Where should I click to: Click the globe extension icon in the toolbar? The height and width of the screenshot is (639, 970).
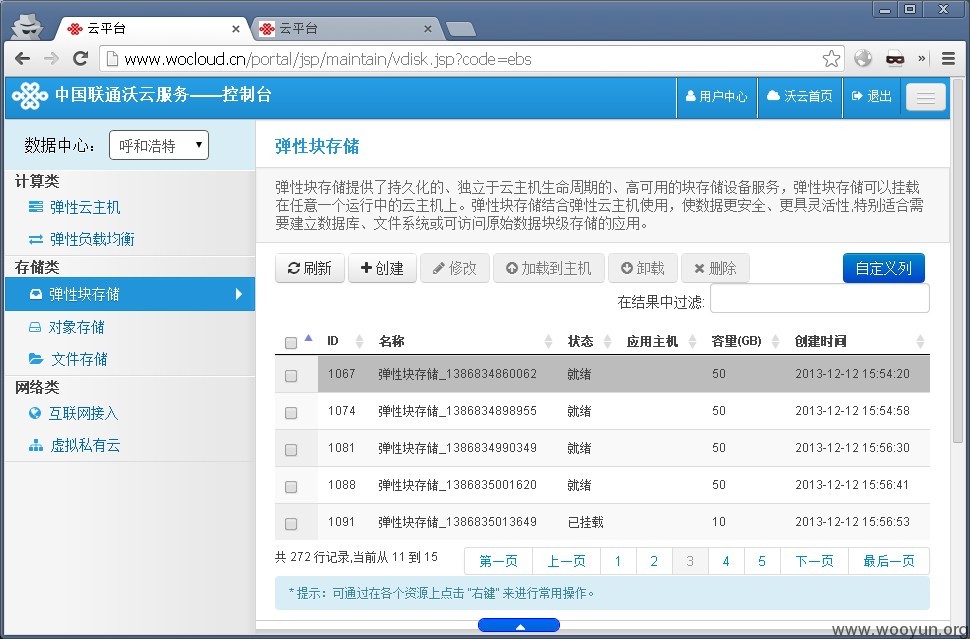click(863, 58)
